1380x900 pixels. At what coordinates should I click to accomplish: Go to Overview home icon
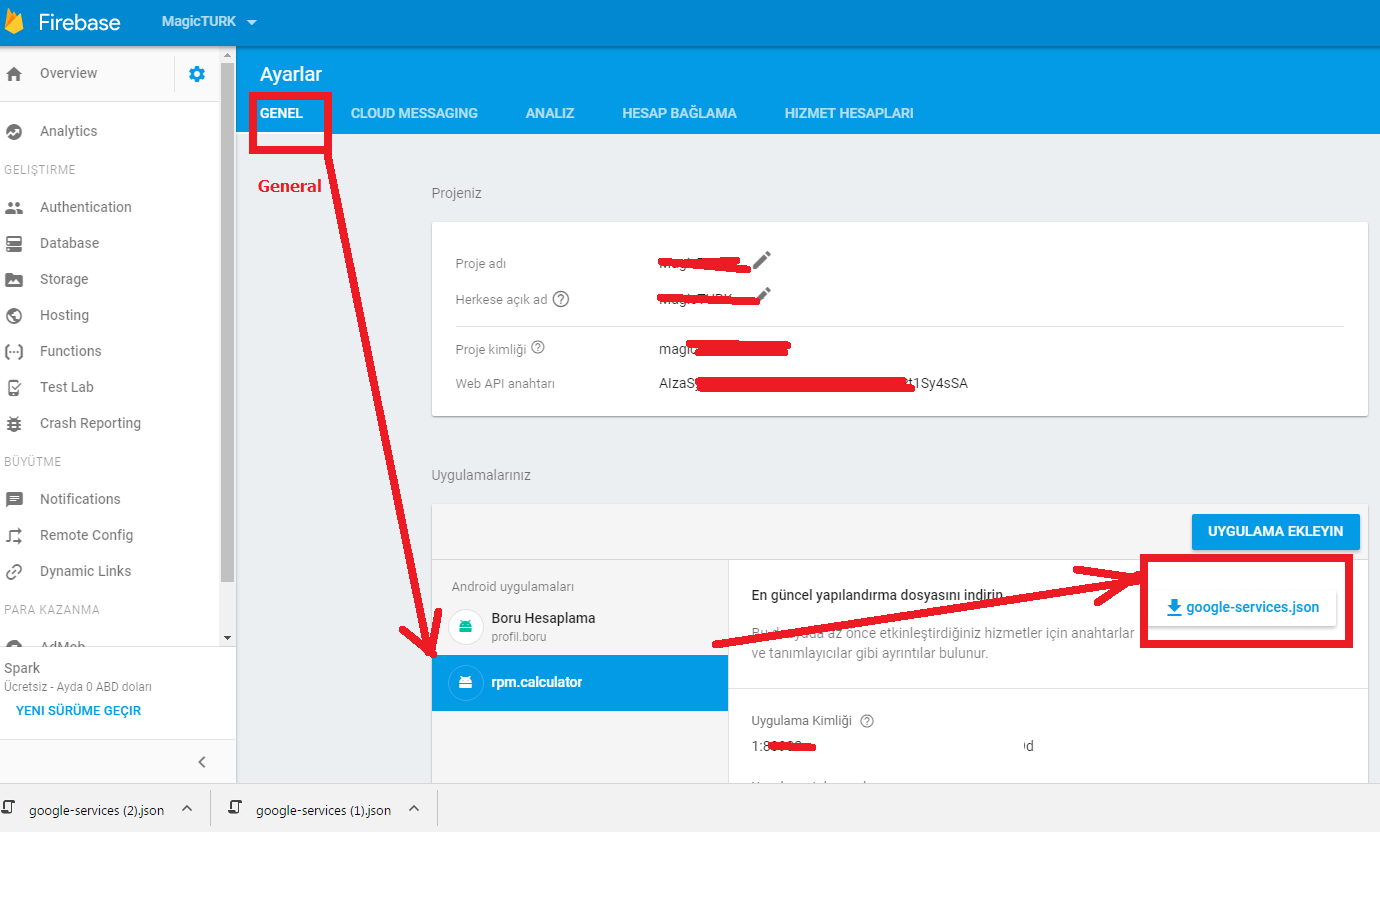coord(14,74)
